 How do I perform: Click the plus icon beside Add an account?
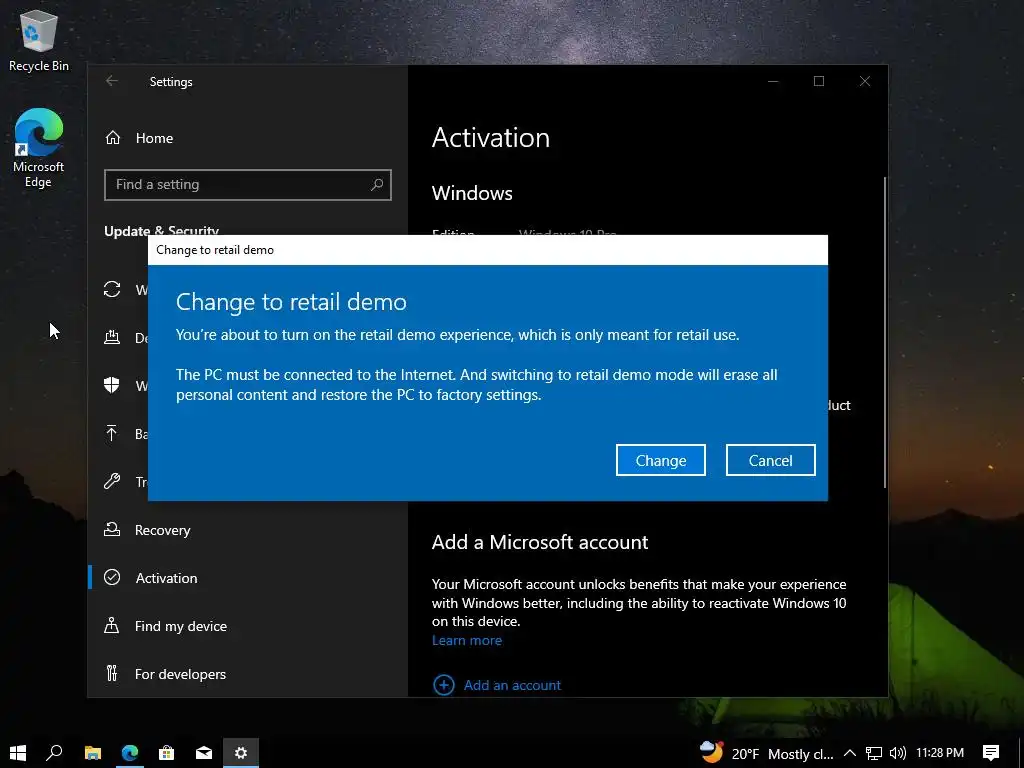[443, 685]
